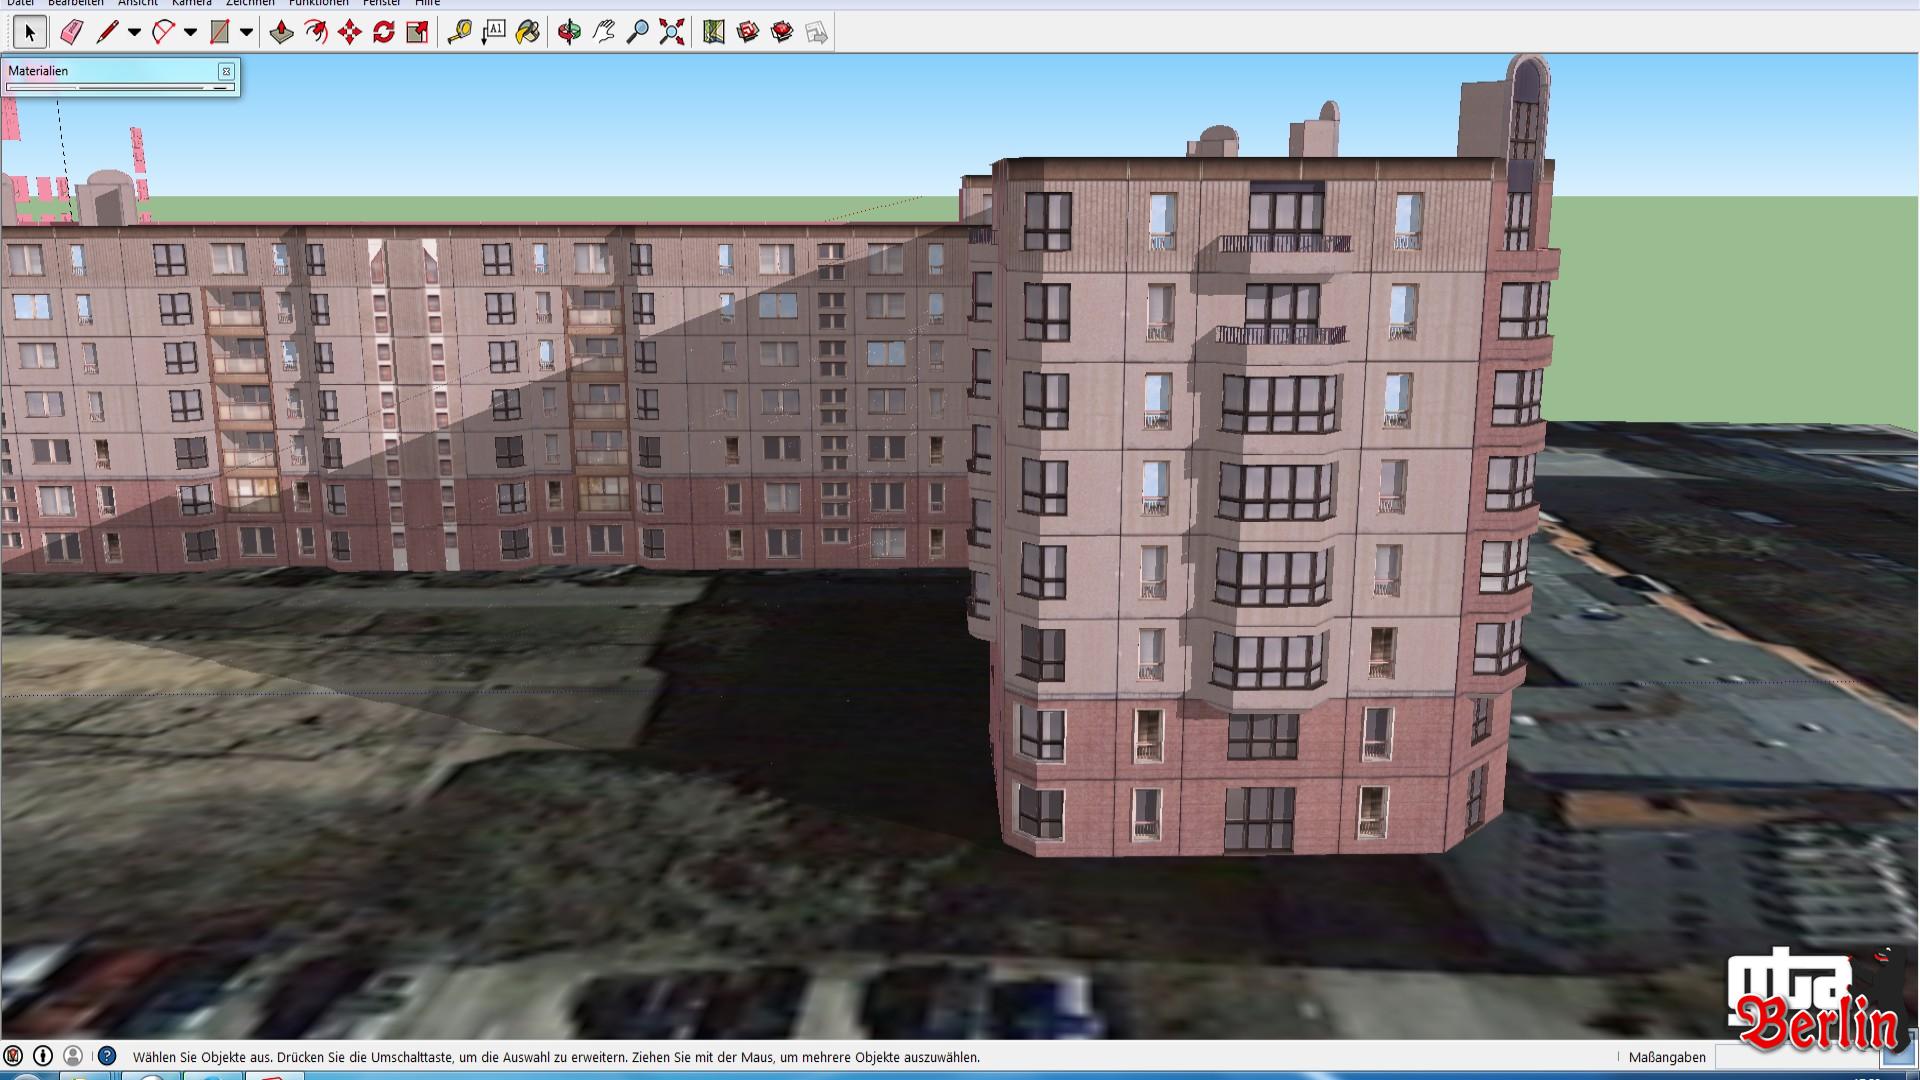Select the Orbit camera tool
The height and width of the screenshot is (1080, 1920).
[569, 33]
